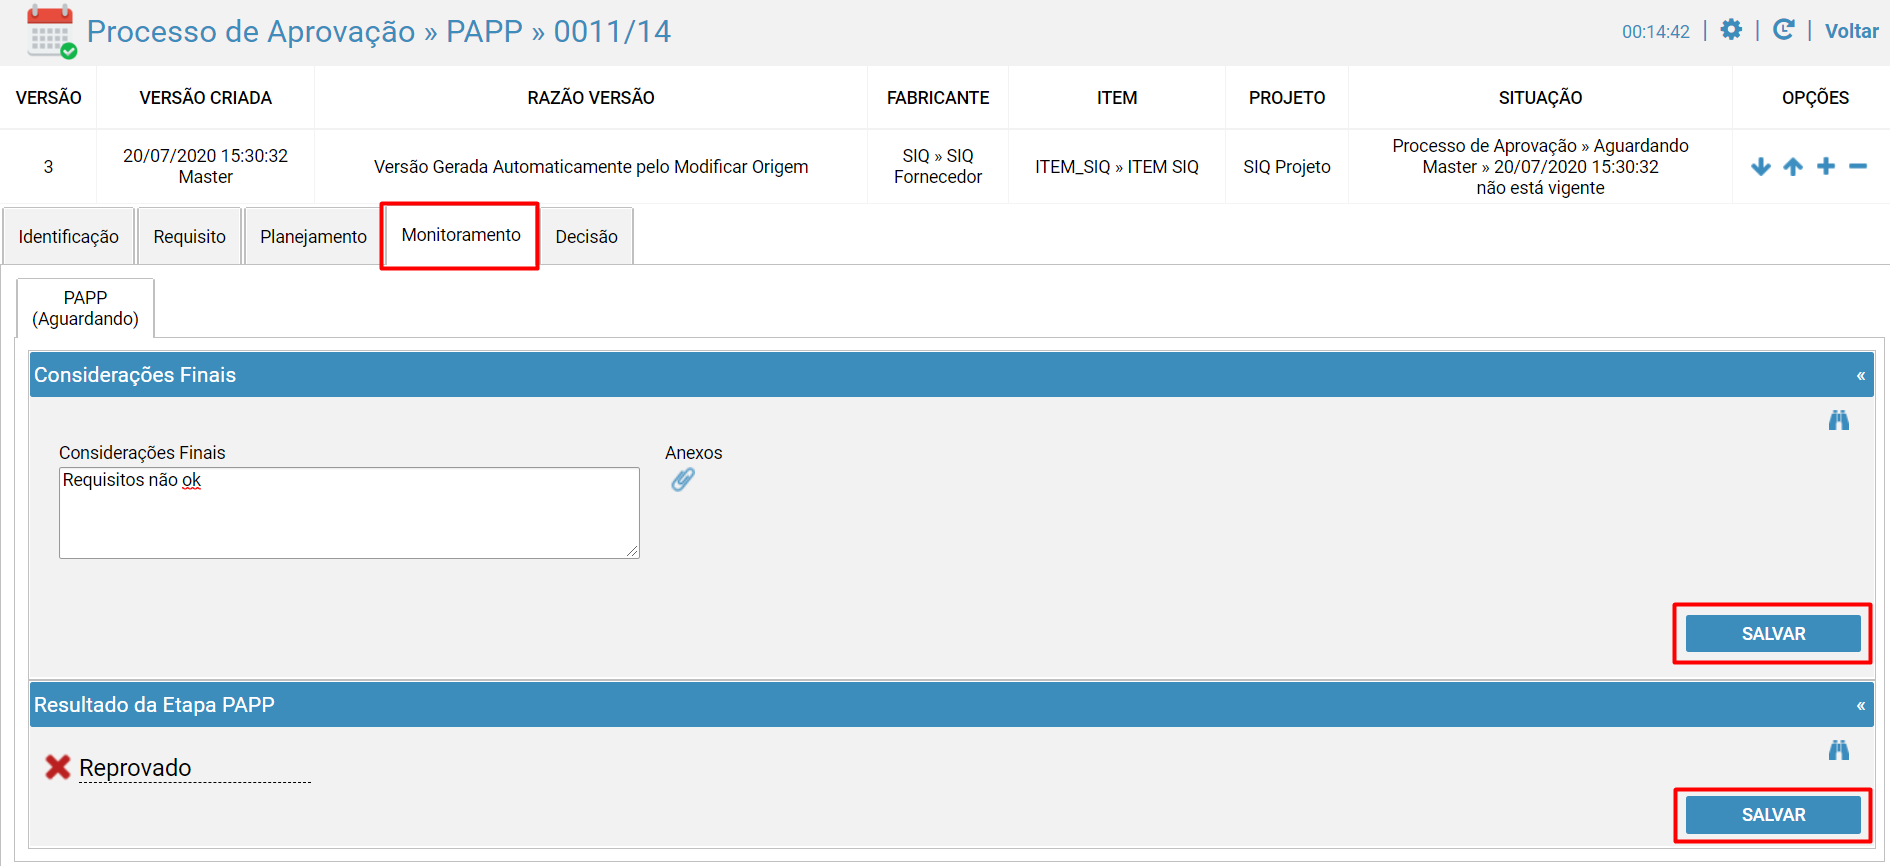Click the ITEM column header
The width and height of the screenshot is (1890, 866).
point(1117,98)
